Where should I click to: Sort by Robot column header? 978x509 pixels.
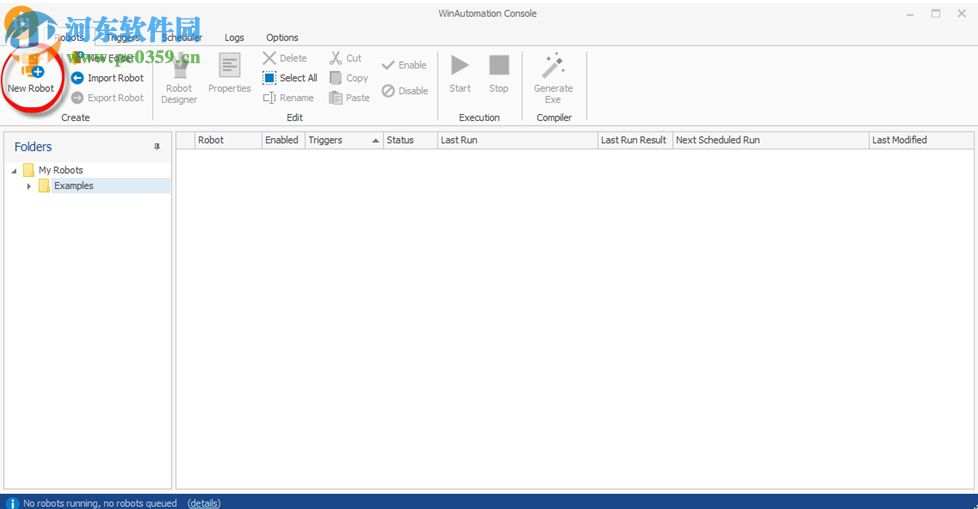coord(228,140)
